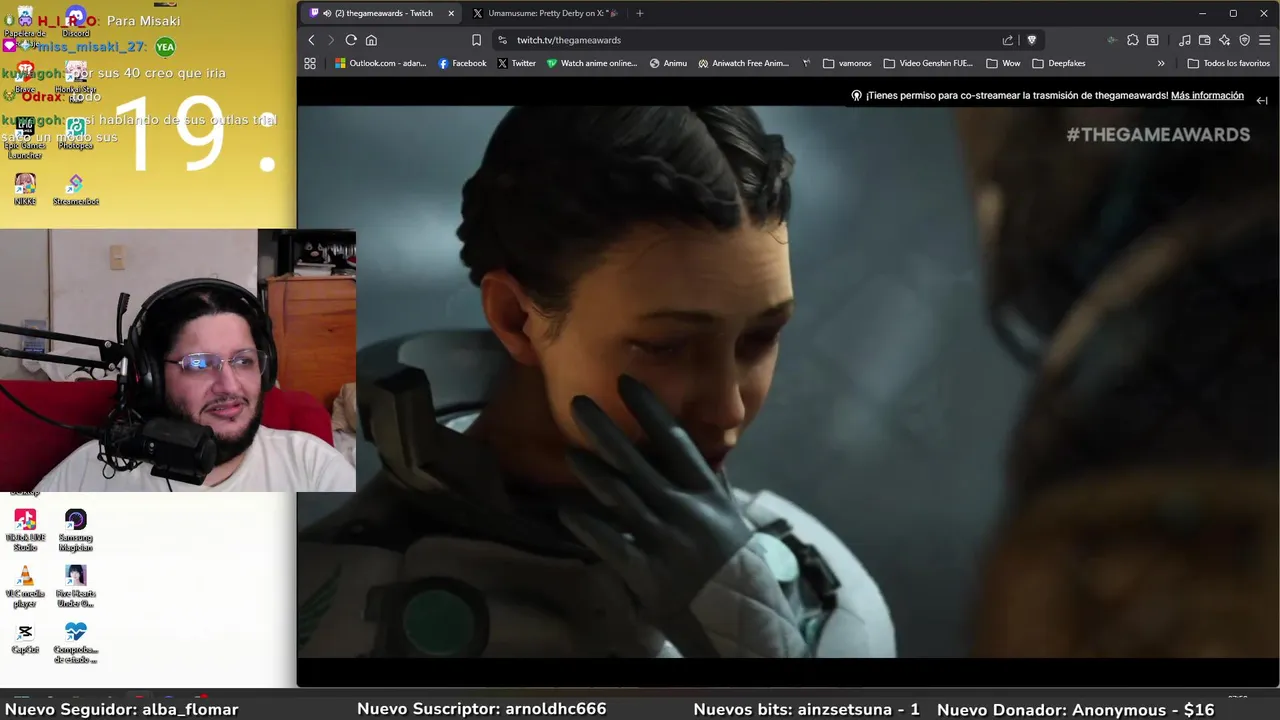The height and width of the screenshot is (720, 1280).
Task: Open the Aniwatch Free Anime bookmark
Action: click(x=744, y=63)
